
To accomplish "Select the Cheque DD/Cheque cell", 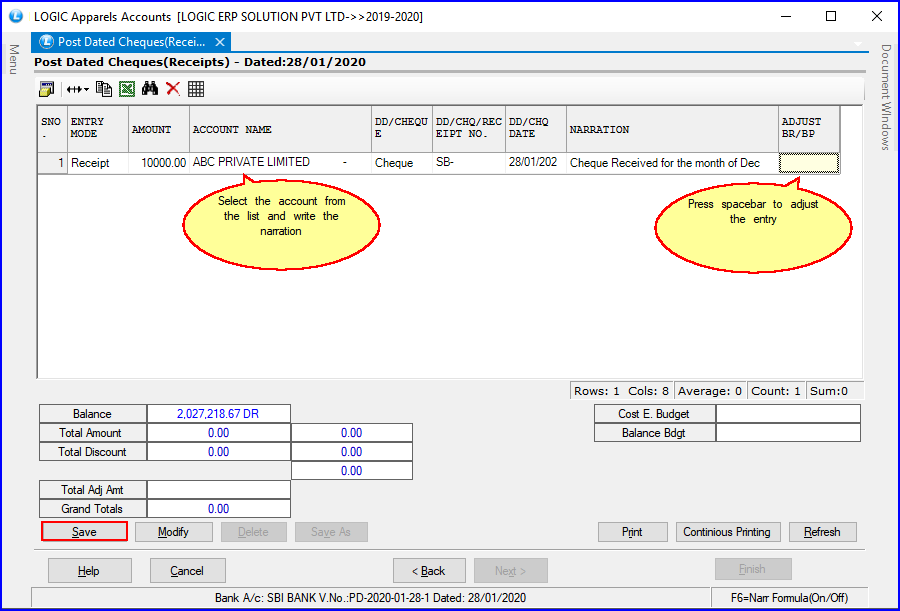I will pyautogui.click(x=402, y=163).
